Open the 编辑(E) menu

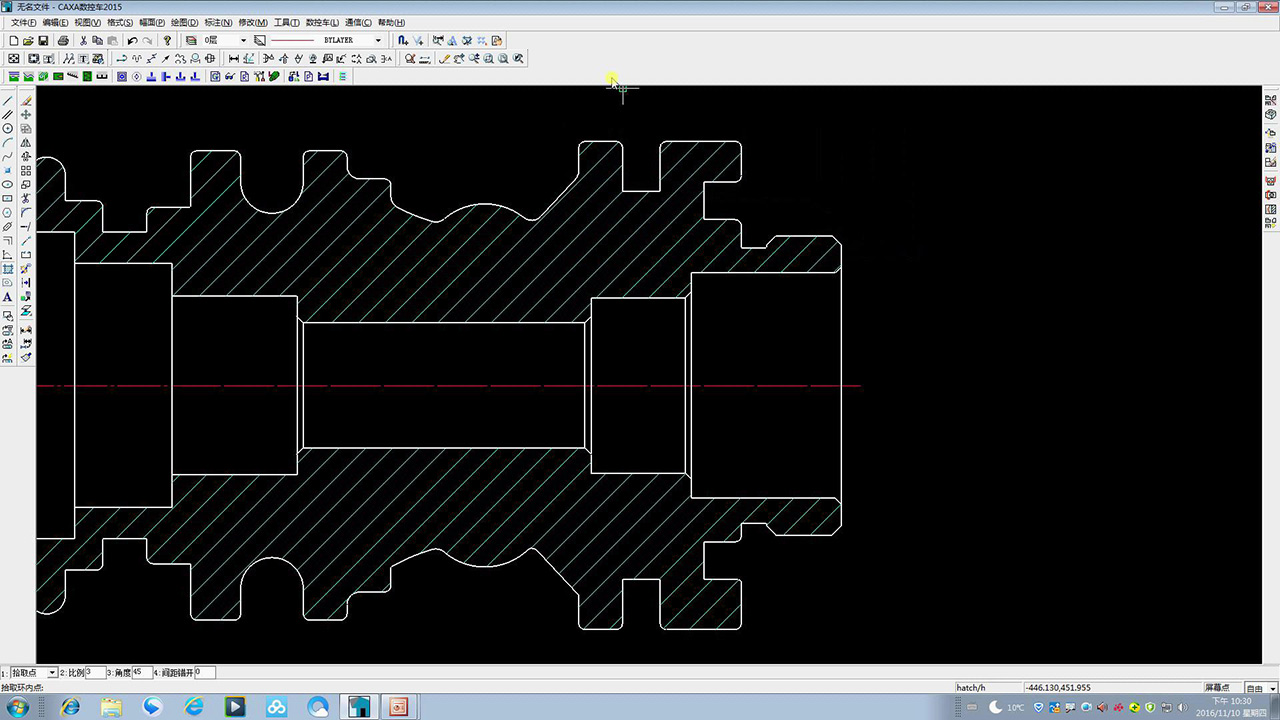[56, 22]
